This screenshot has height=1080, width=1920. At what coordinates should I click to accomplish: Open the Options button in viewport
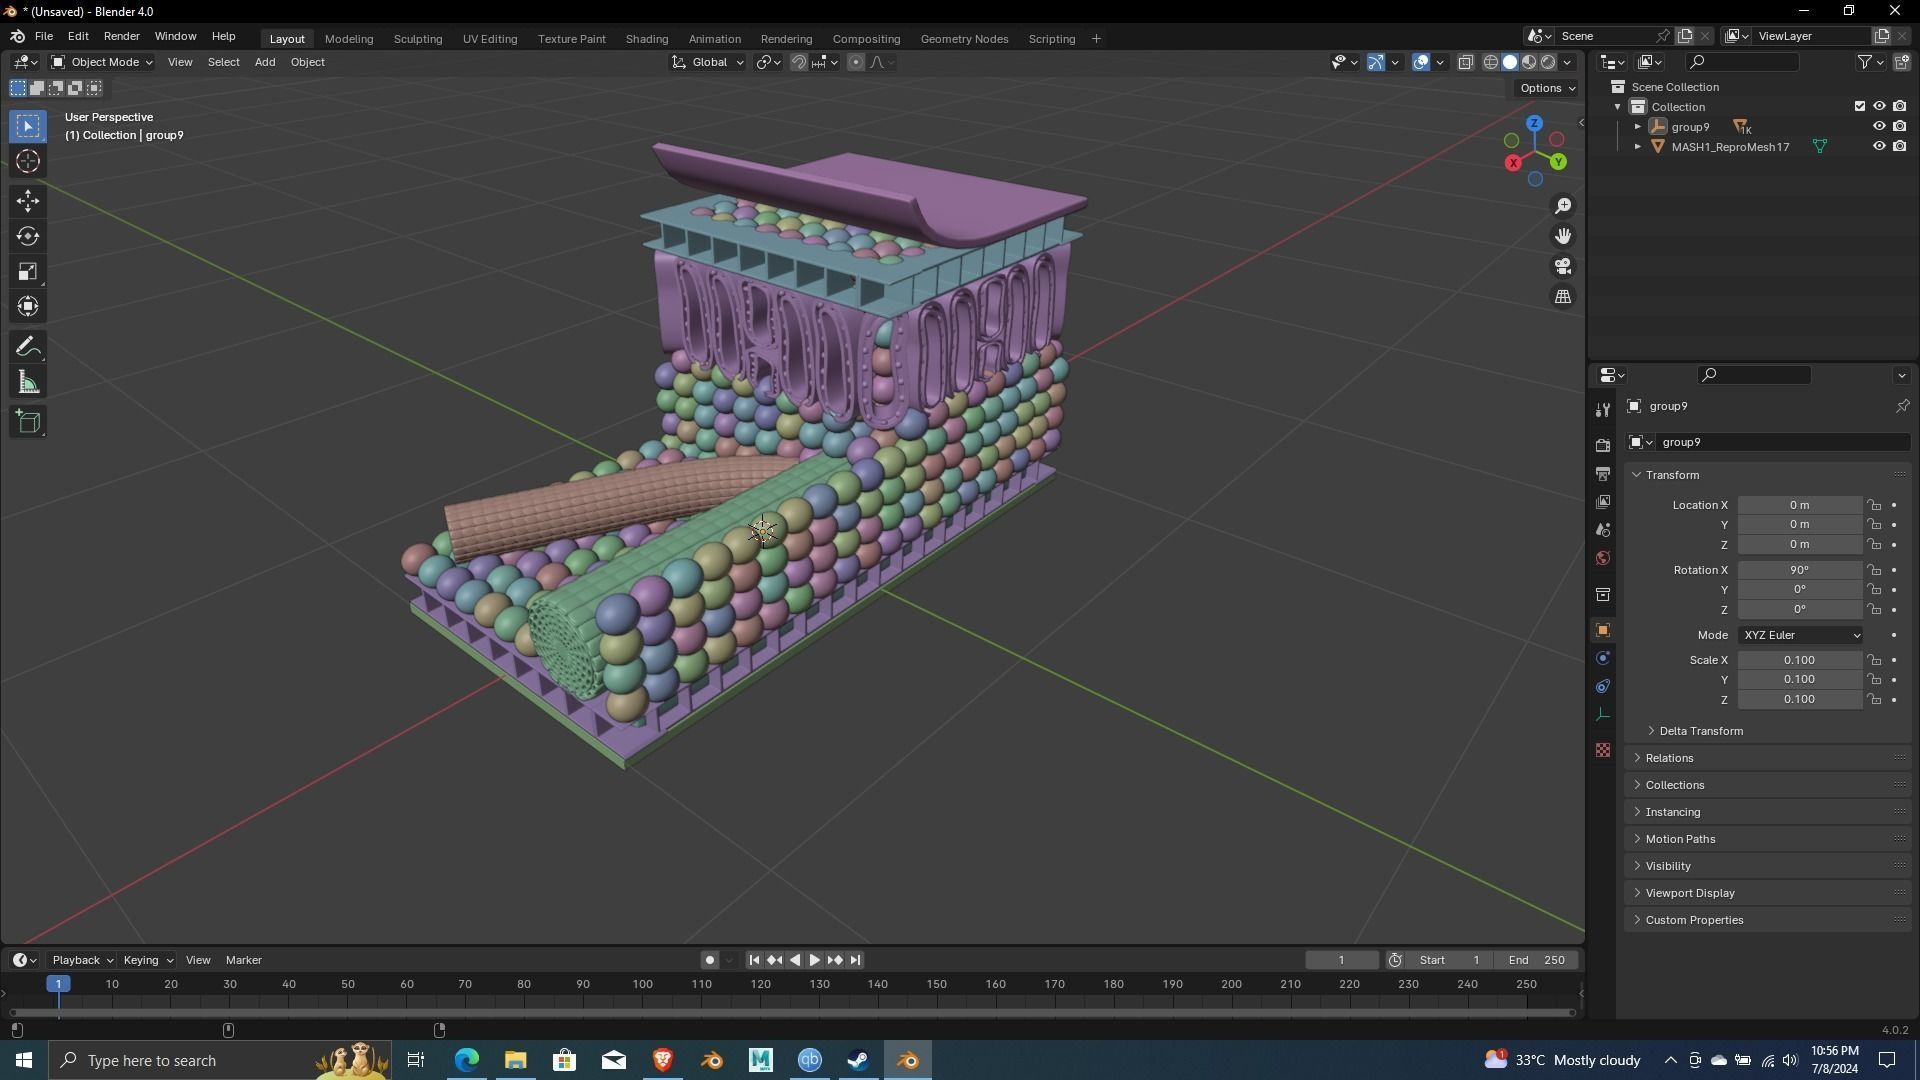pyautogui.click(x=1546, y=88)
